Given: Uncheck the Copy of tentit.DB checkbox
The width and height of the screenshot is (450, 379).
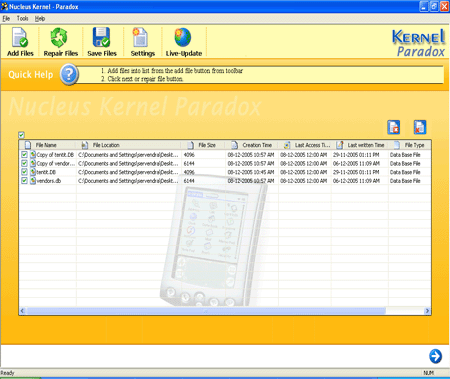Looking at the screenshot, I should click(x=24, y=155).
